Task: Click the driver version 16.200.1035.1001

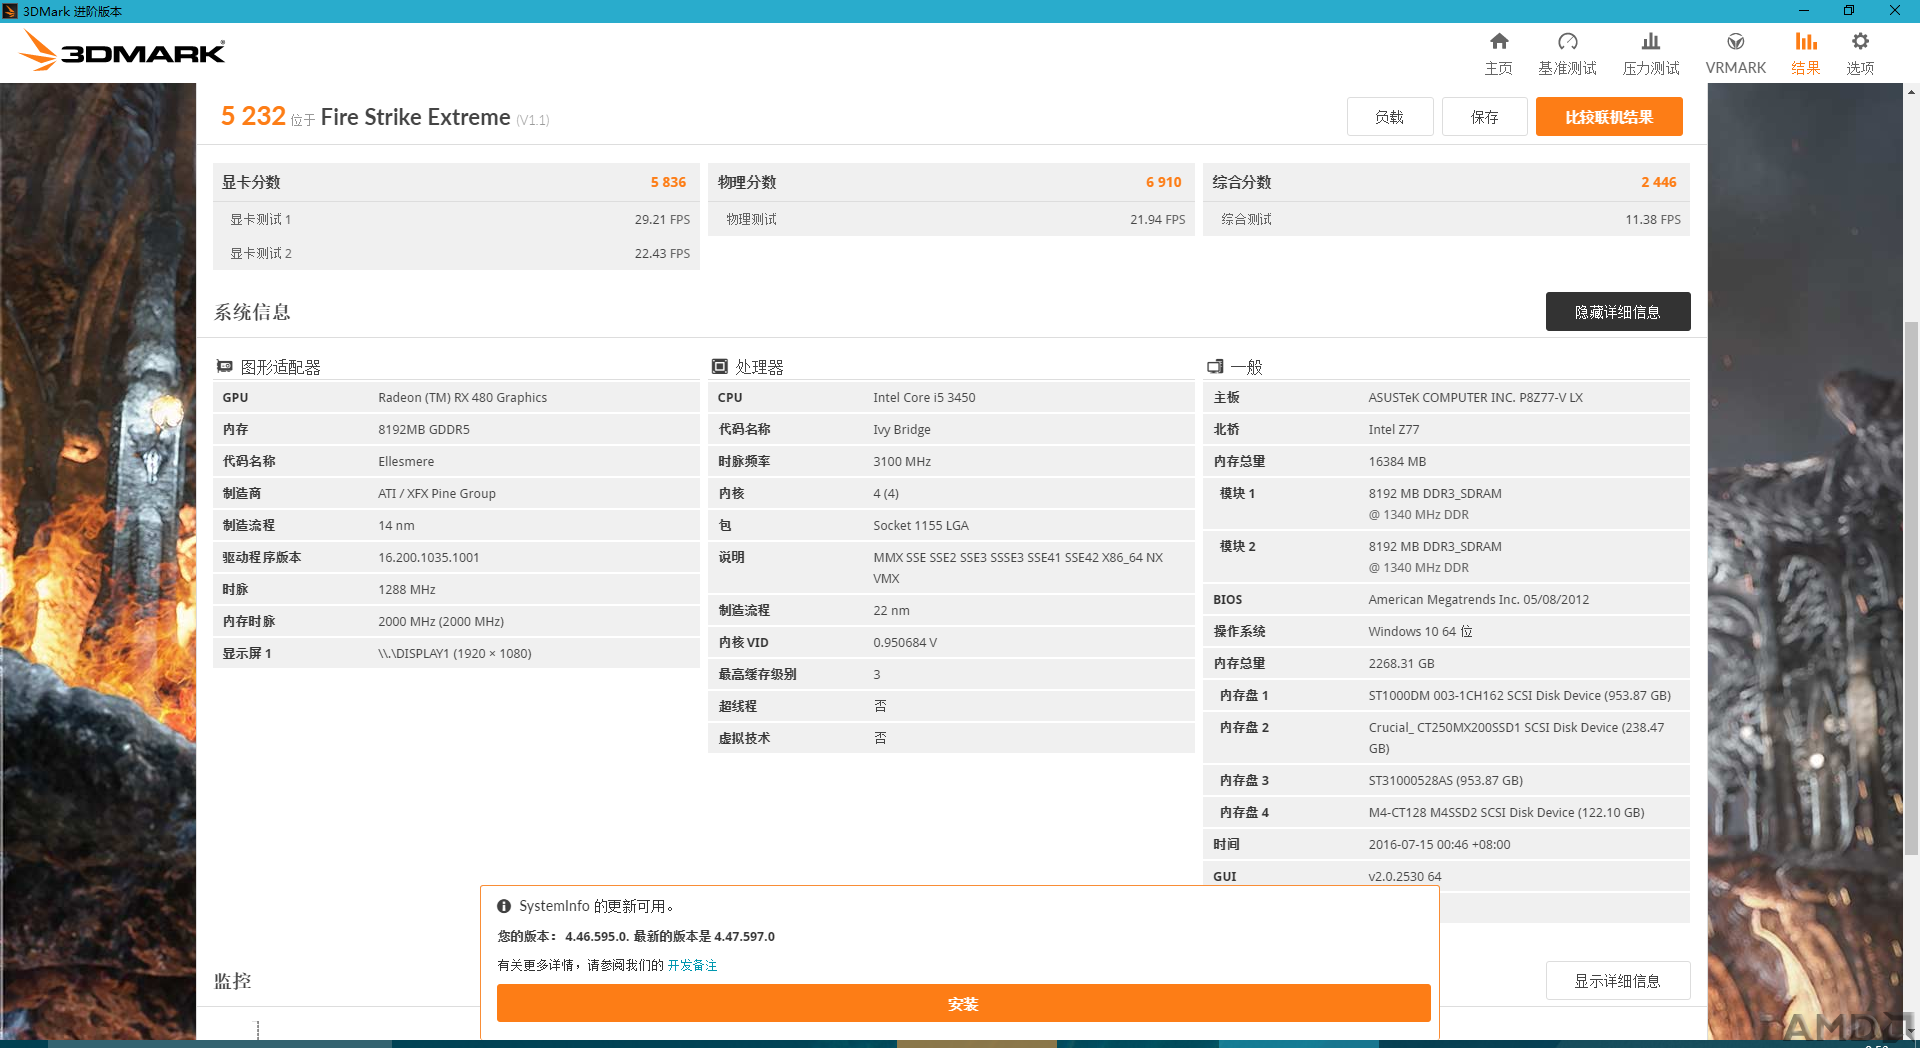Action: pos(429,557)
